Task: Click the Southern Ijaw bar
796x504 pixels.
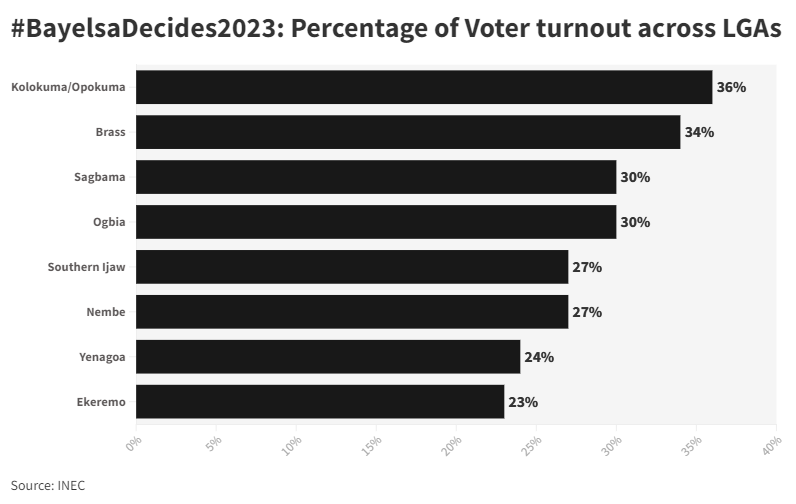Action: pos(352,267)
